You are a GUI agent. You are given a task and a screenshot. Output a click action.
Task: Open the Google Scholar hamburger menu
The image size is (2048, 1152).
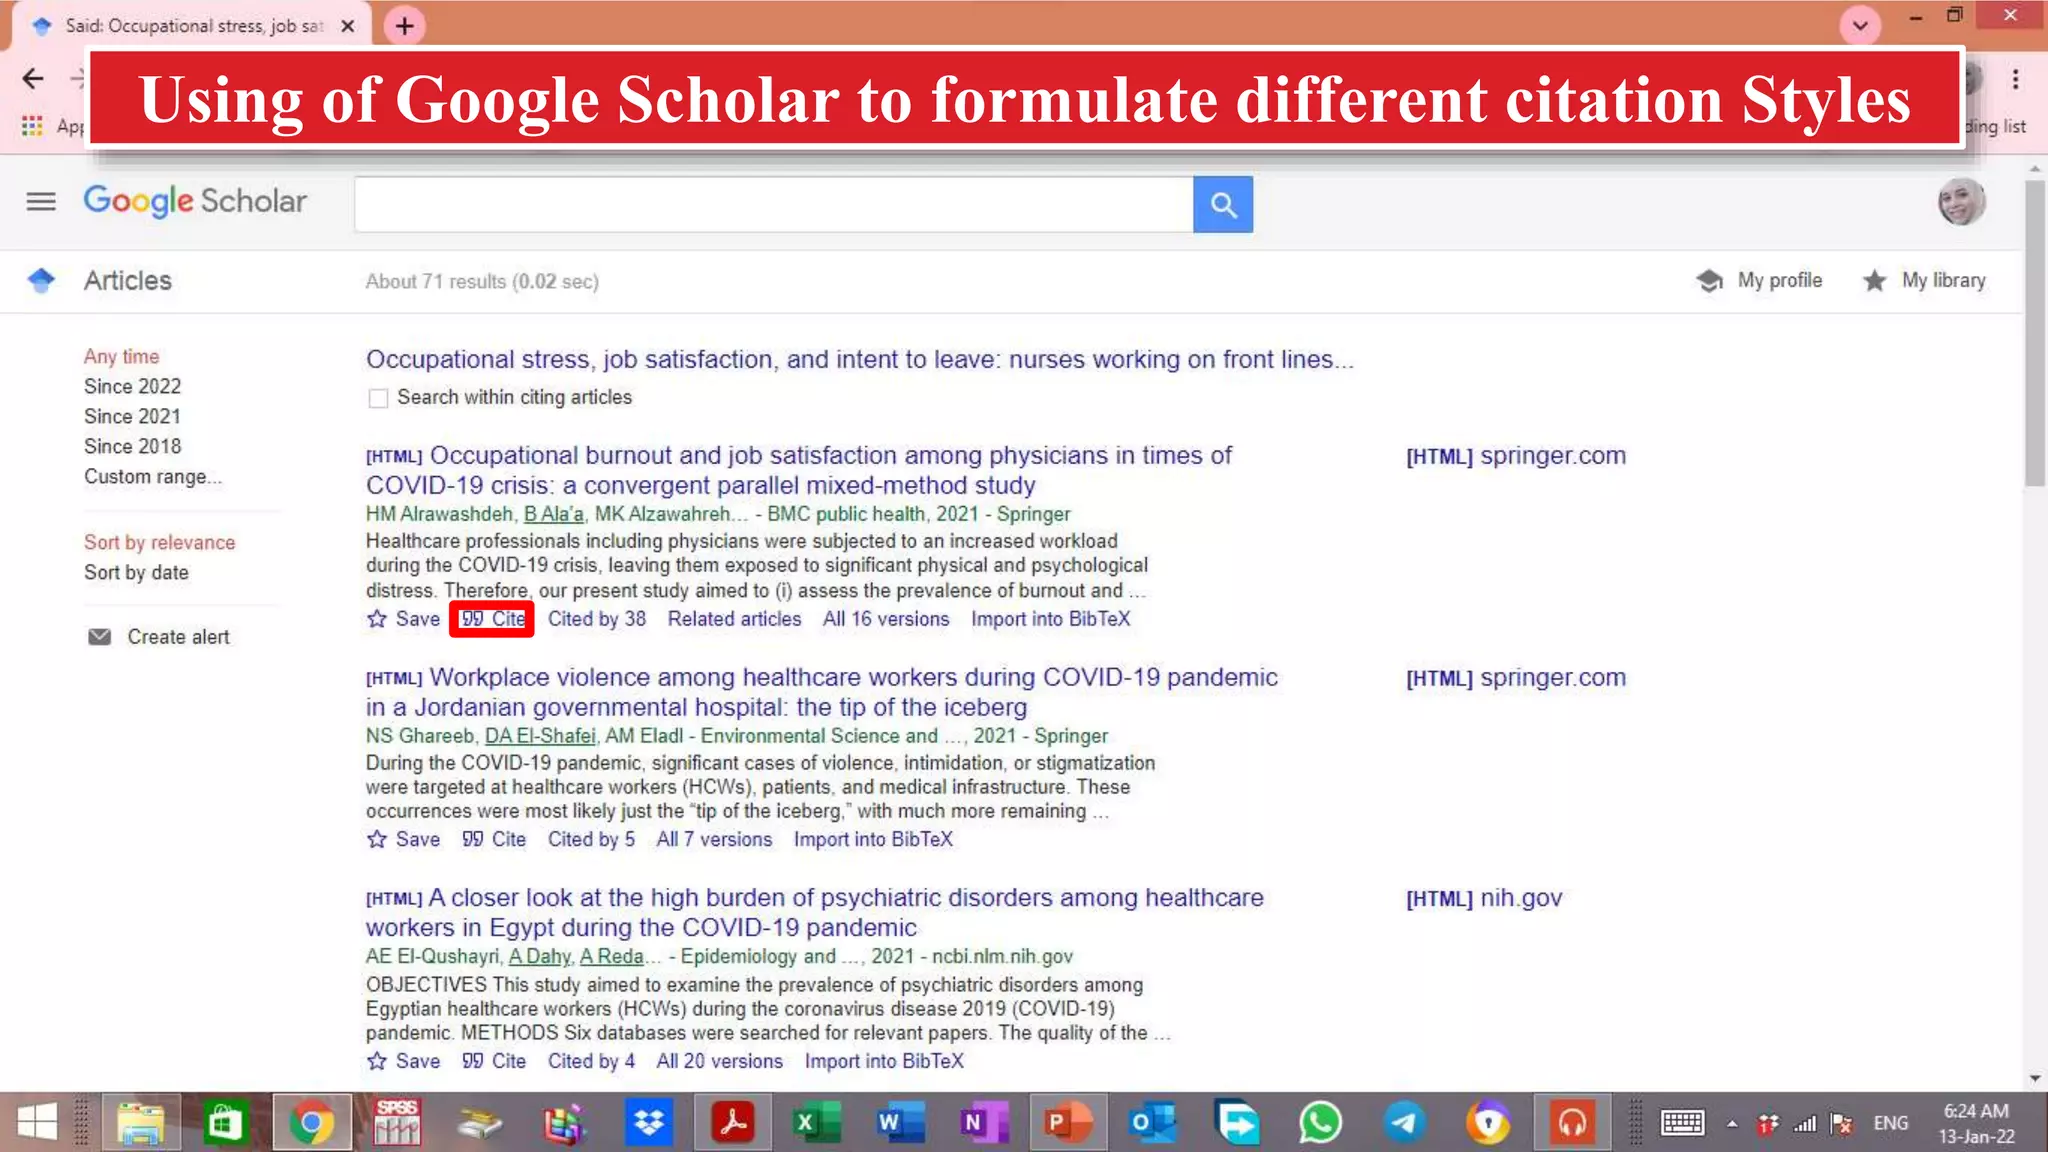[41, 202]
